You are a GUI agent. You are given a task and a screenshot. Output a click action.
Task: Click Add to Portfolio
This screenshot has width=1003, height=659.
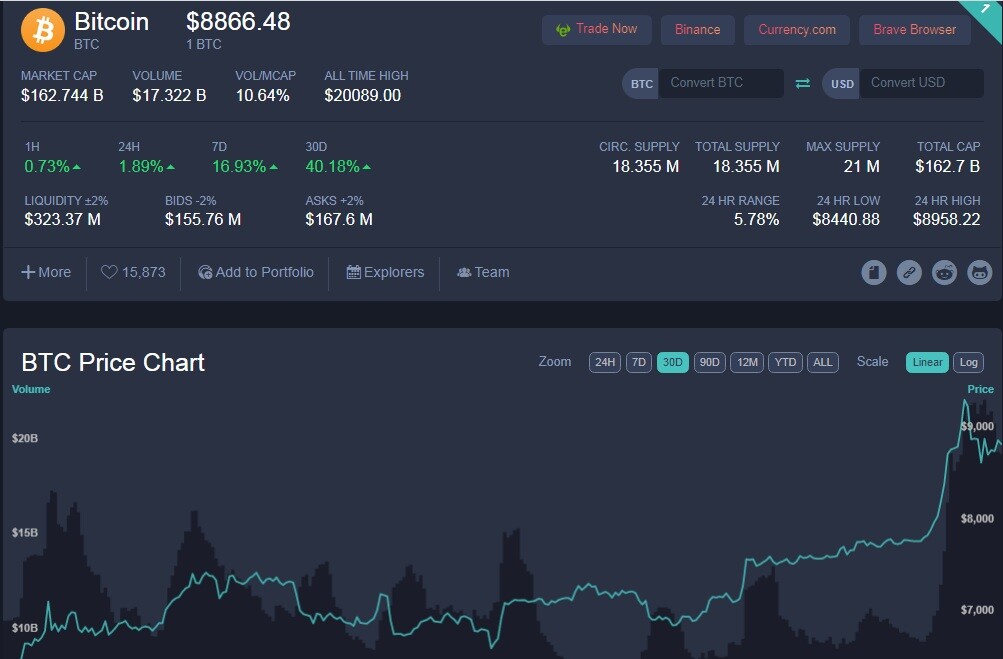(x=256, y=272)
